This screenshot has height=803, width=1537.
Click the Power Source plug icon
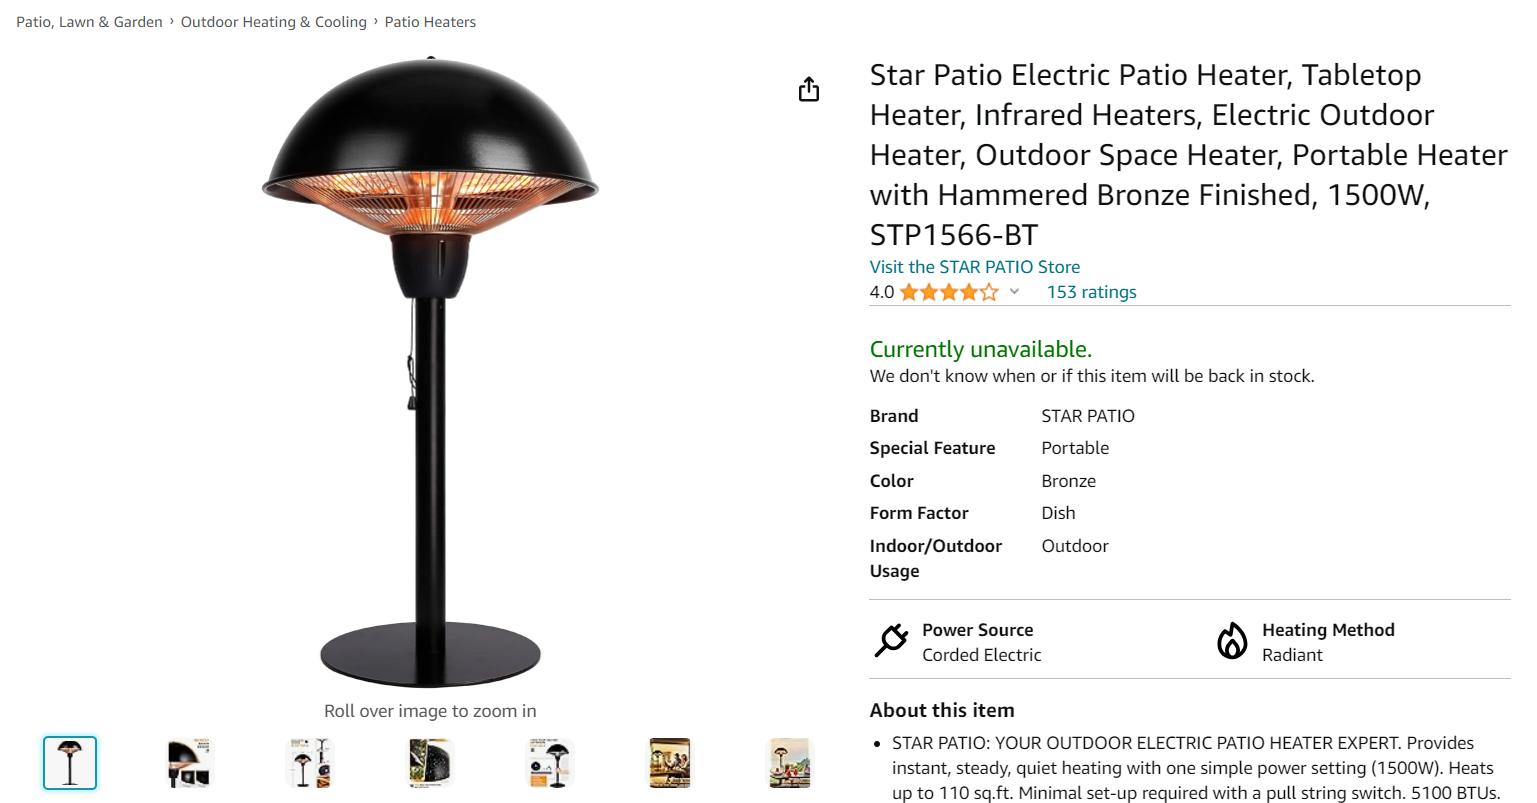tap(890, 641)
